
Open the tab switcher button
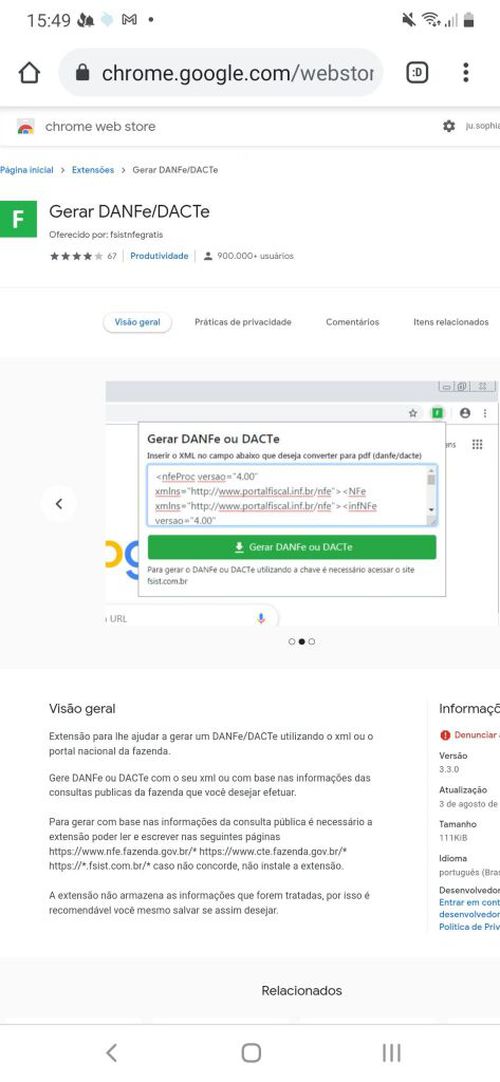pos(417,72)
